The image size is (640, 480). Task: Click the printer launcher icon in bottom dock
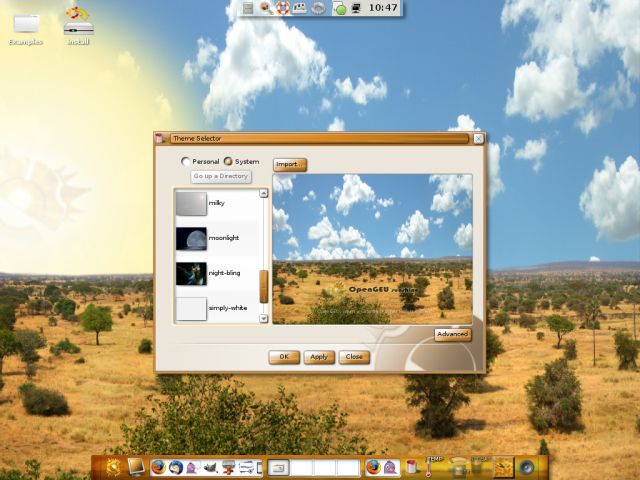tap(229, 467)
